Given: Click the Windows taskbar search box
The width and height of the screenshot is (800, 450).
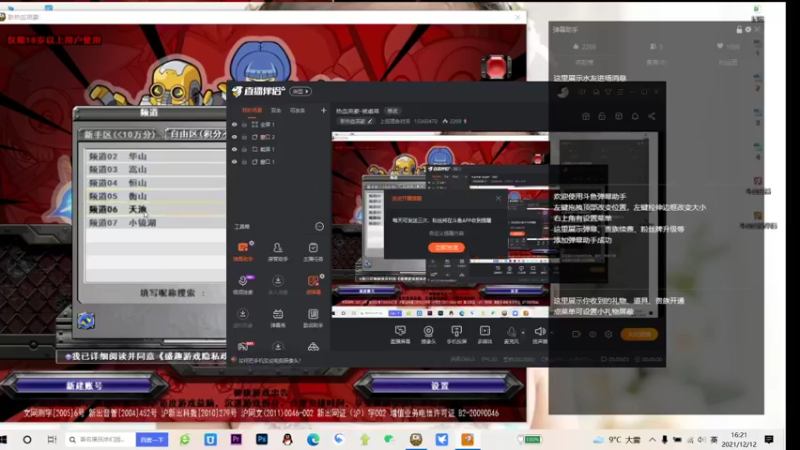Looking at the screenshot, I should pos(101,439).
